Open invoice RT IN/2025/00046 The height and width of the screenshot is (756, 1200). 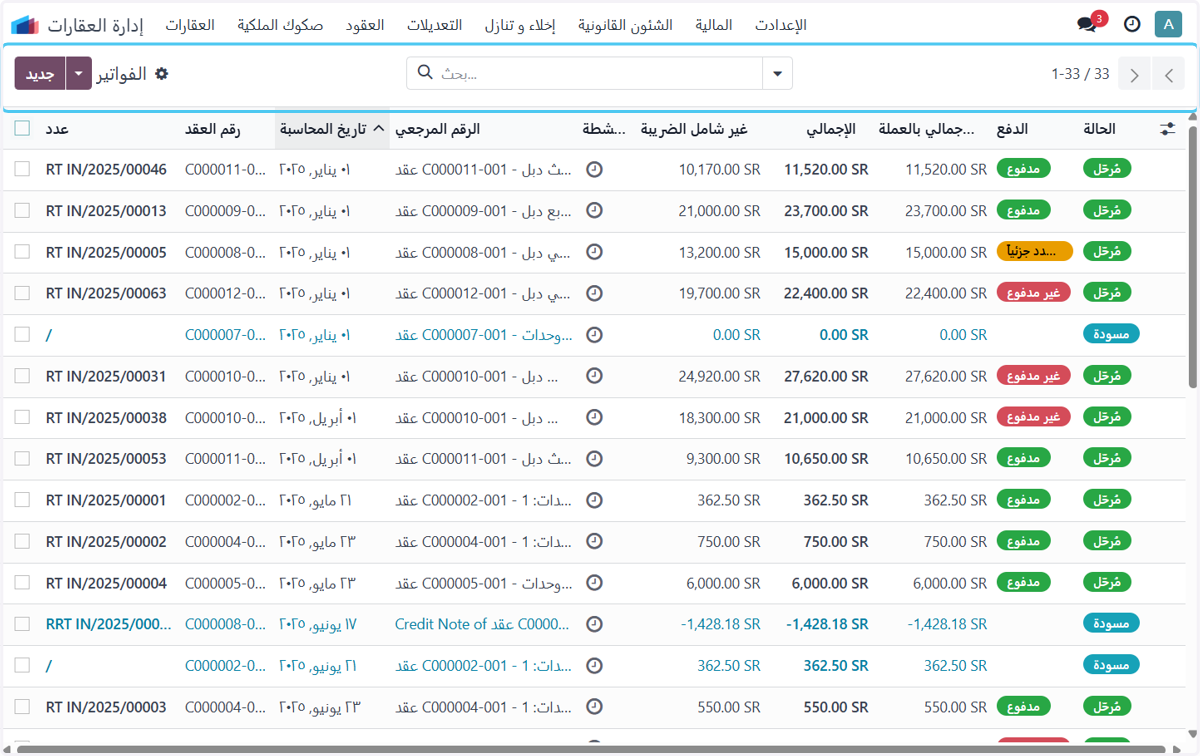tap(106, 170)
